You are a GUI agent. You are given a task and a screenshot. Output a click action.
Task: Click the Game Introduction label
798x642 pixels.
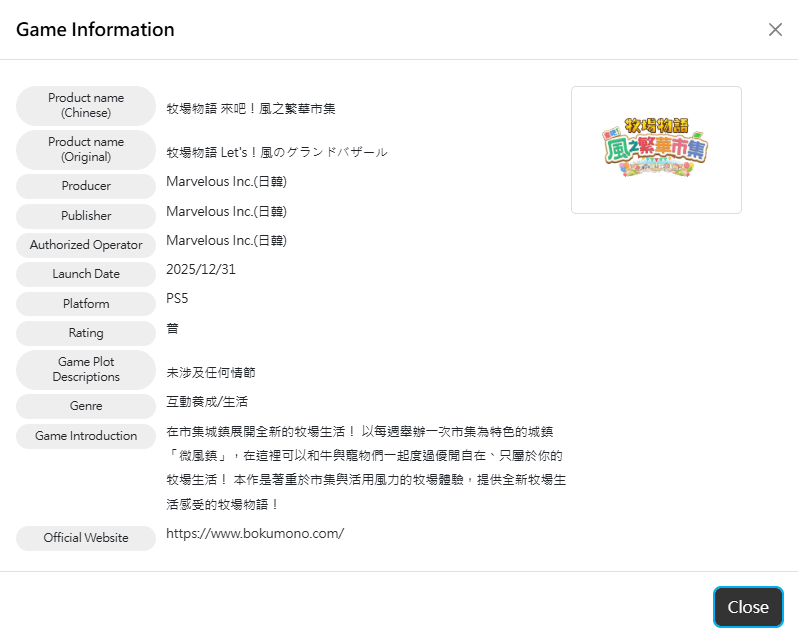click(86, 436)
